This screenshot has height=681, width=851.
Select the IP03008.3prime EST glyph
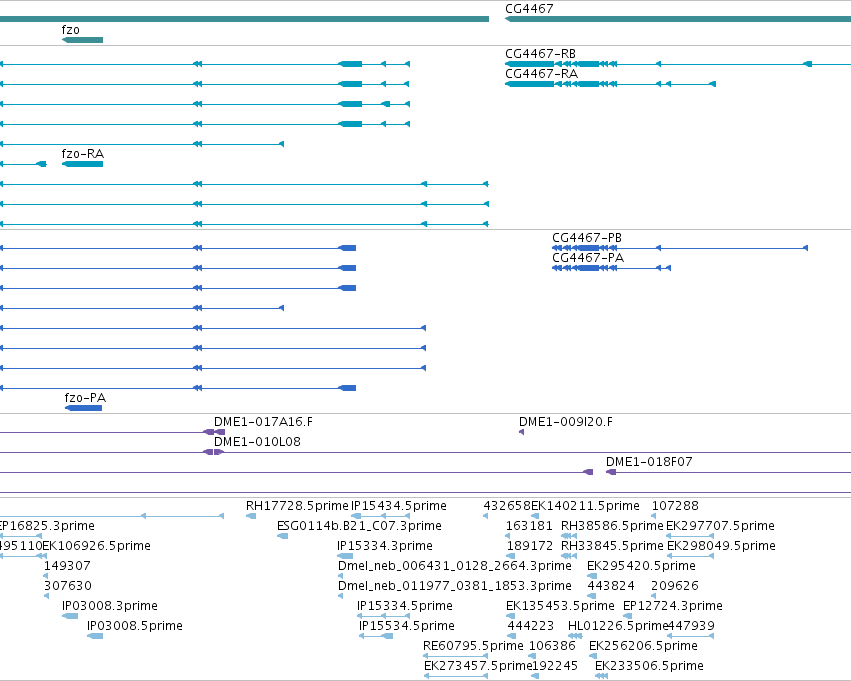coord(70,616)
